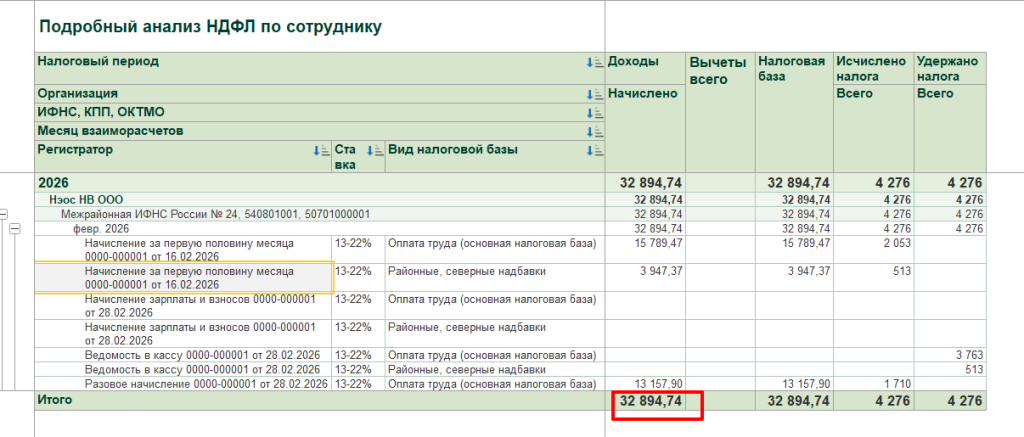Select the 2026 tax period row
Screen dimensions: 1024x437
coord(300,183)
